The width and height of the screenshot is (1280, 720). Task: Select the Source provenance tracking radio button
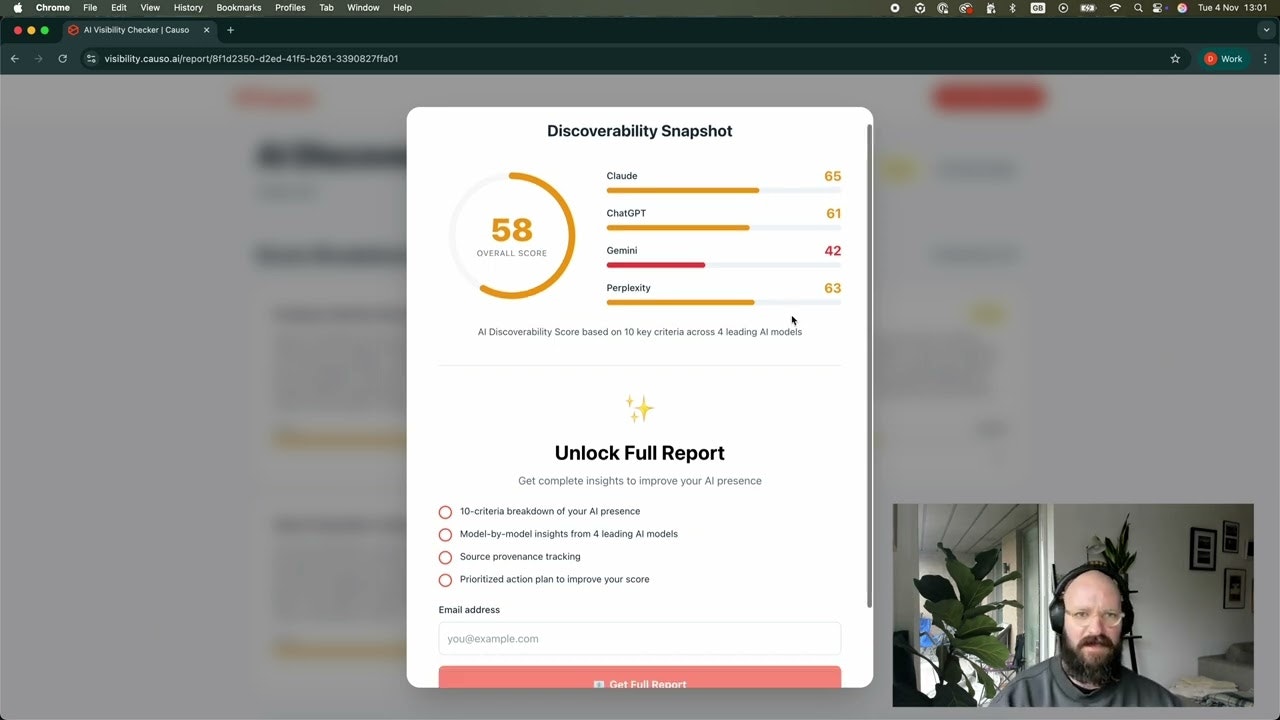(445, 557)
